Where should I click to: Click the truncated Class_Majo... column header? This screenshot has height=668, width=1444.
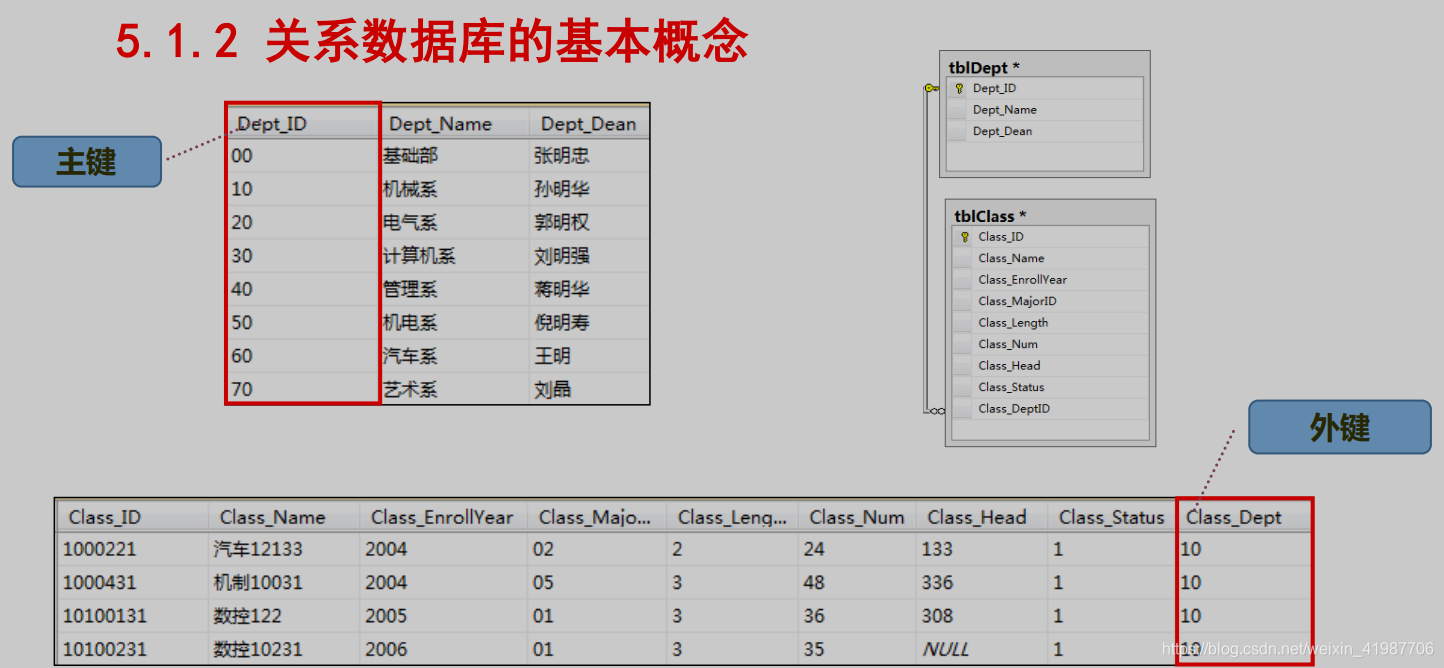click(597, 517)
